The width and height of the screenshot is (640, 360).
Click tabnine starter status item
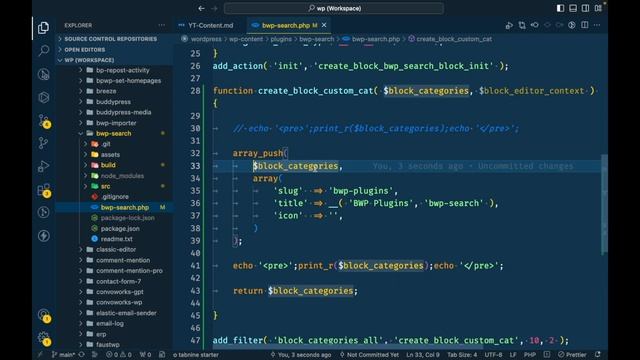(196, 355)
